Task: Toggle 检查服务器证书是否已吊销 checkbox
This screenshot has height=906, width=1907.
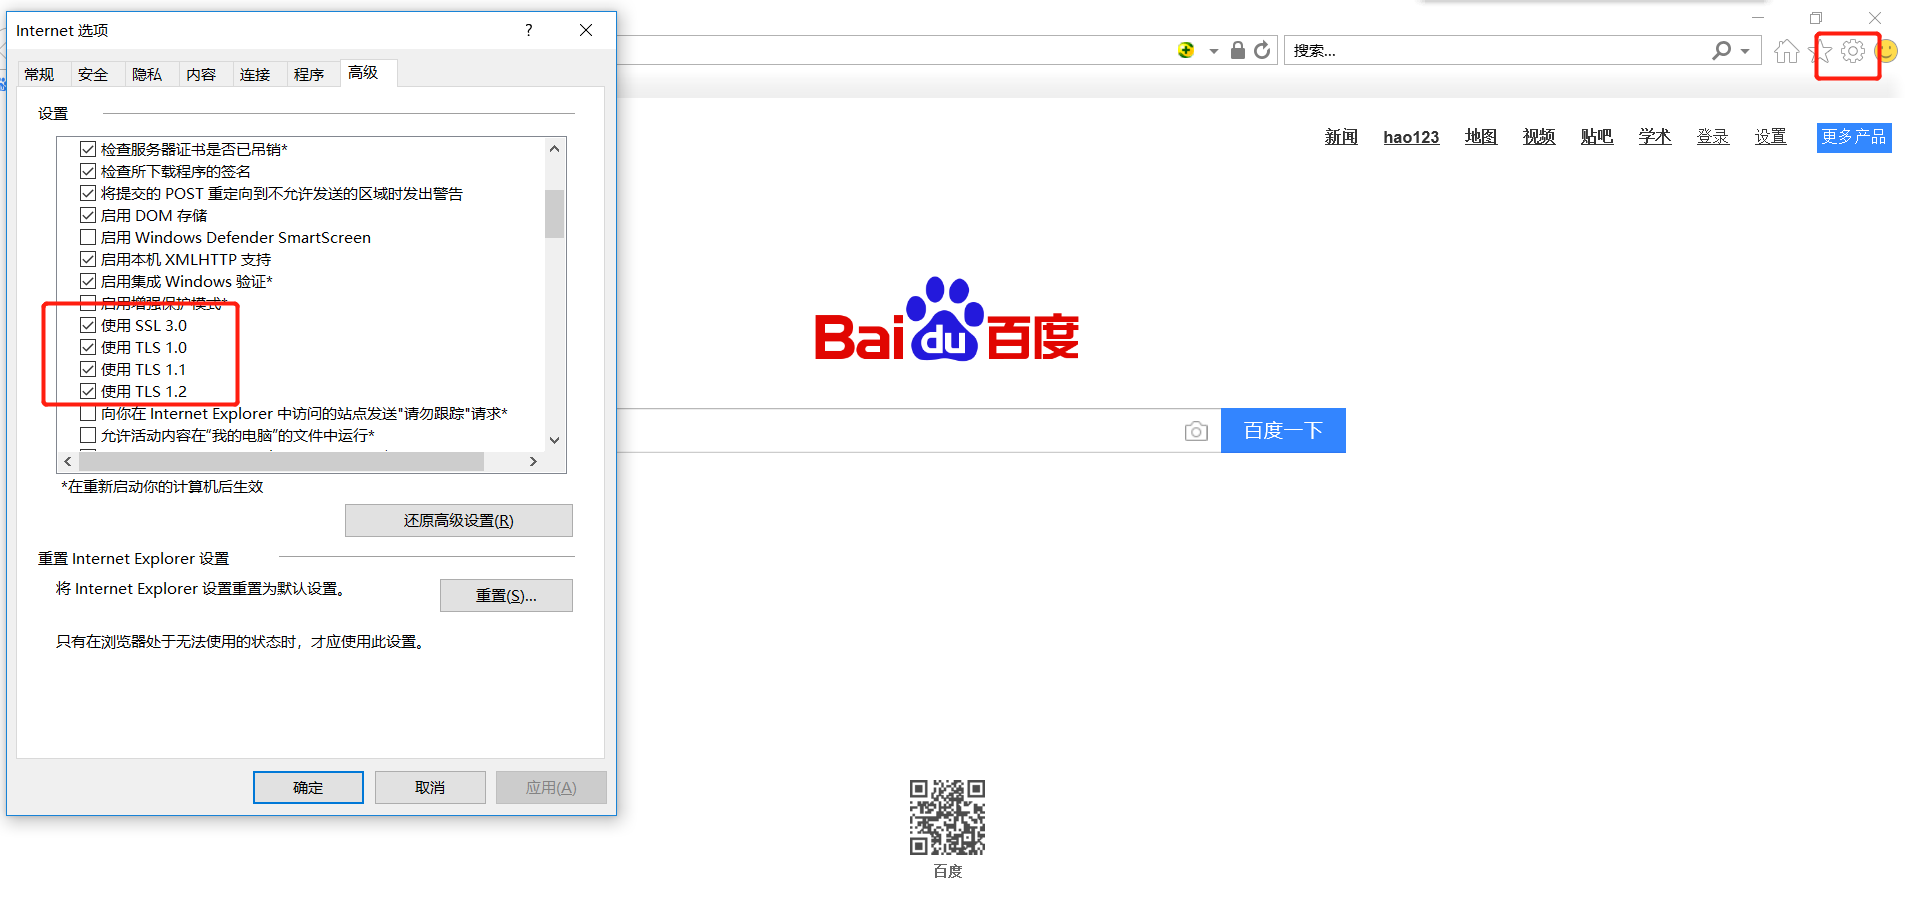Action: point(88,149)
